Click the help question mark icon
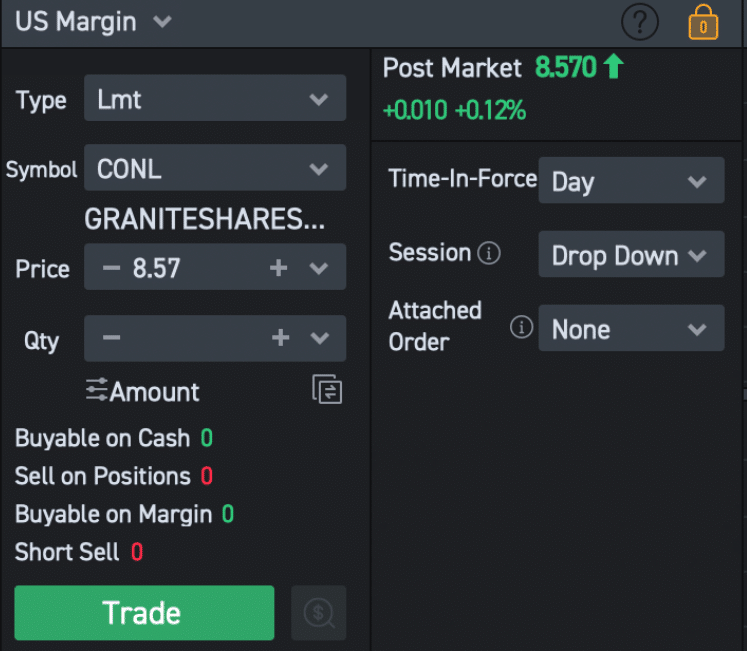Viewport: 747px width, 651px height. click(x=640, y=22)
